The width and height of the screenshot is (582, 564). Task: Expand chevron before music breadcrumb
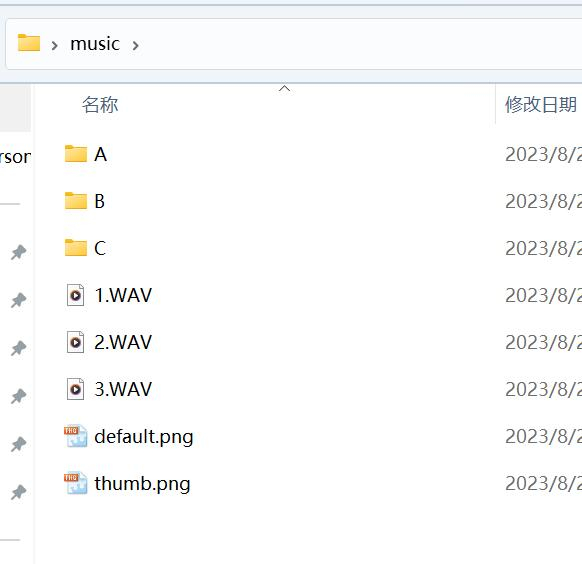tap(55, 45)
